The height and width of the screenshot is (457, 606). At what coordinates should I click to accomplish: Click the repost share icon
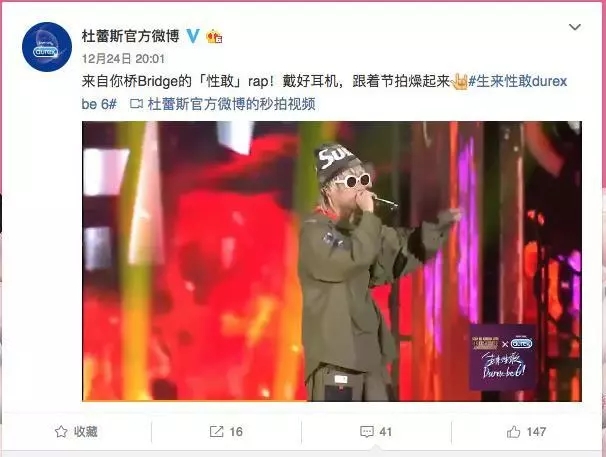[216, 431]
